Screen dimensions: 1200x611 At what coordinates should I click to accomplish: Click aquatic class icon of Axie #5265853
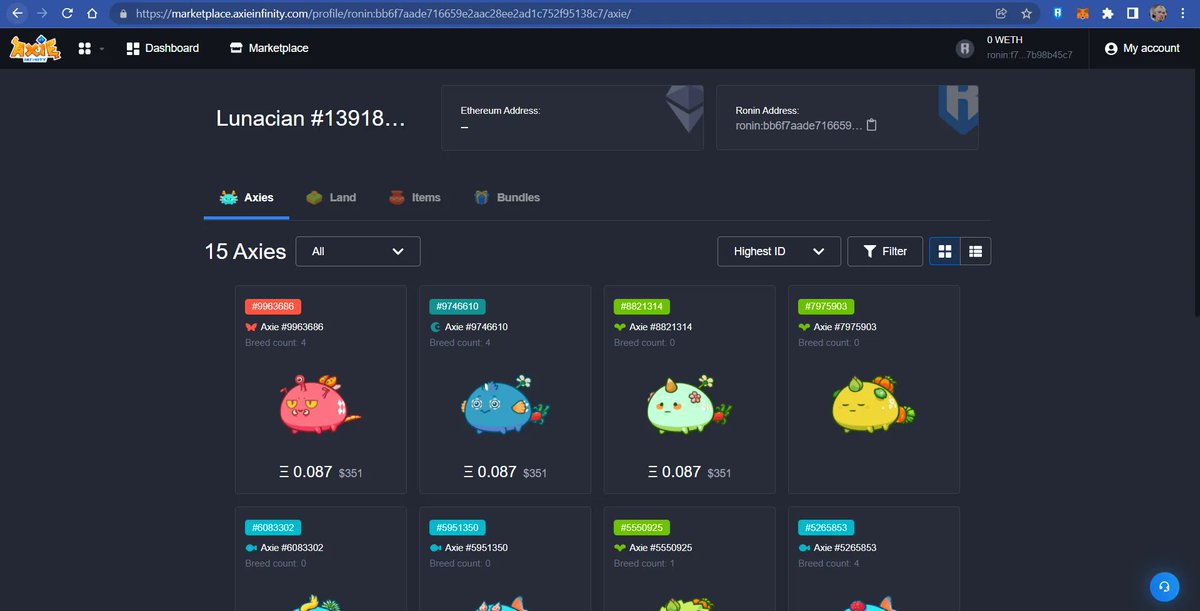point(804,548)
